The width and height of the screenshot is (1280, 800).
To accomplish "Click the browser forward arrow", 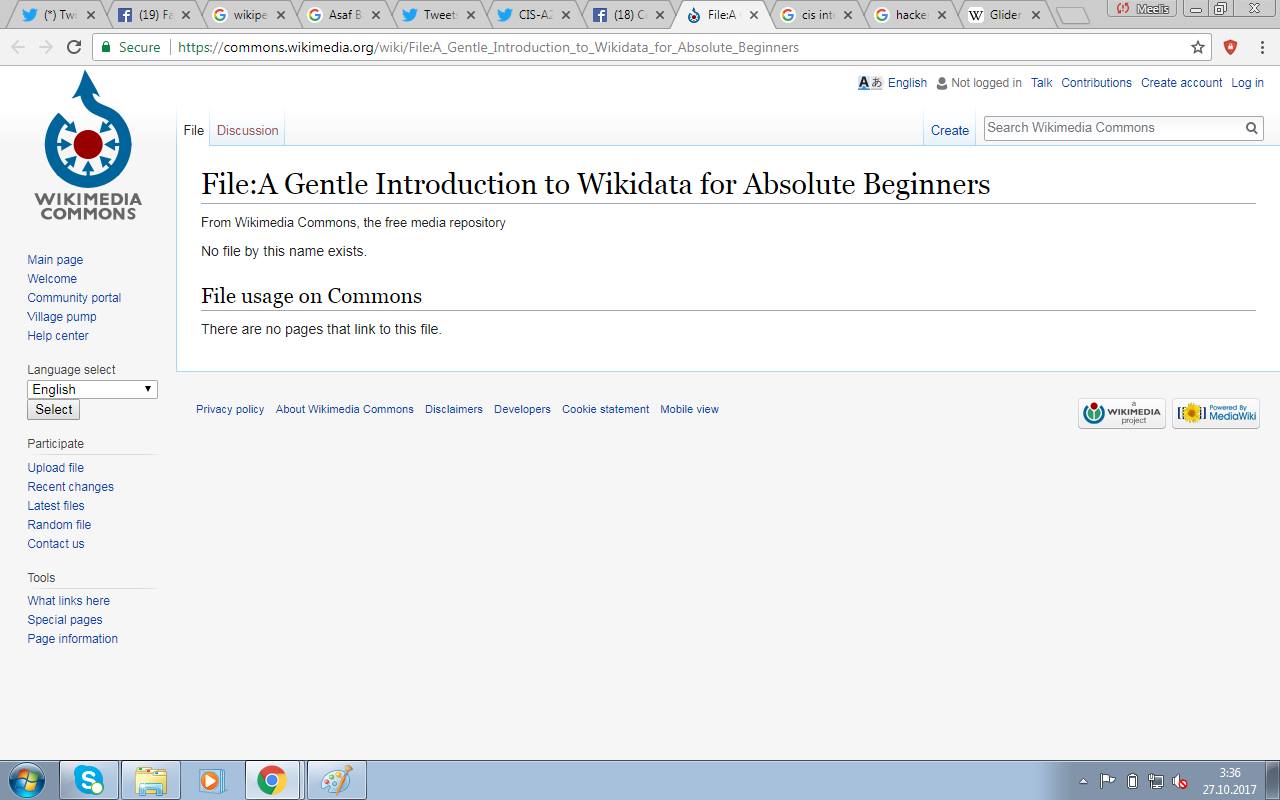I will coord(46,47).
